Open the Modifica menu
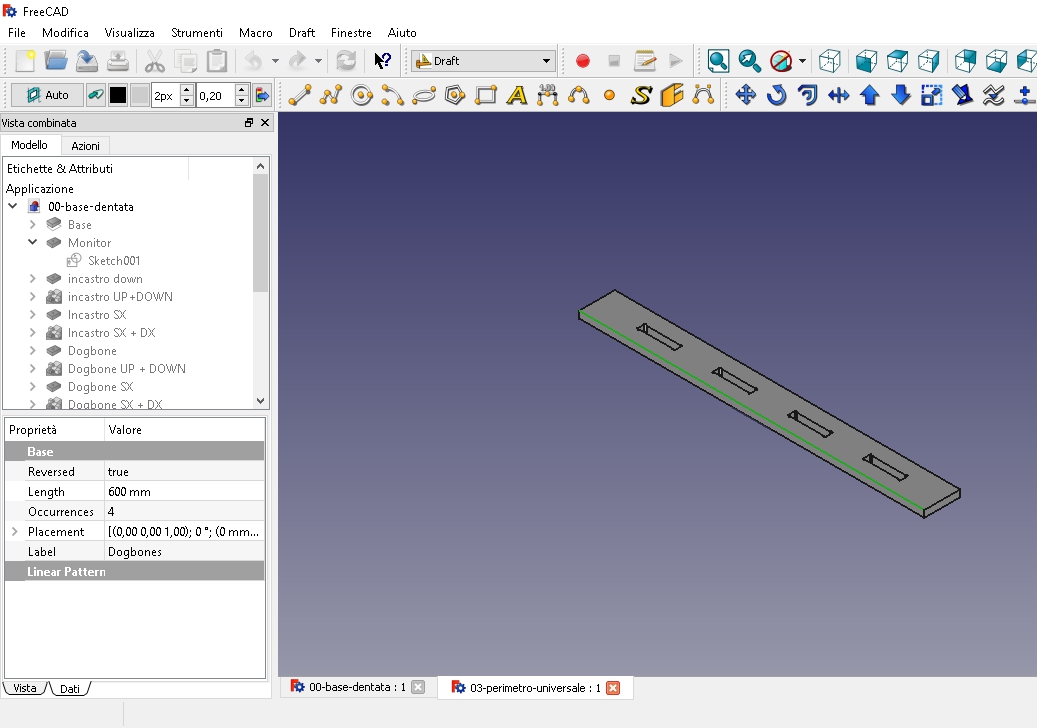The width and height of the screenshot is (1037, 728). (x=65, y=32)
